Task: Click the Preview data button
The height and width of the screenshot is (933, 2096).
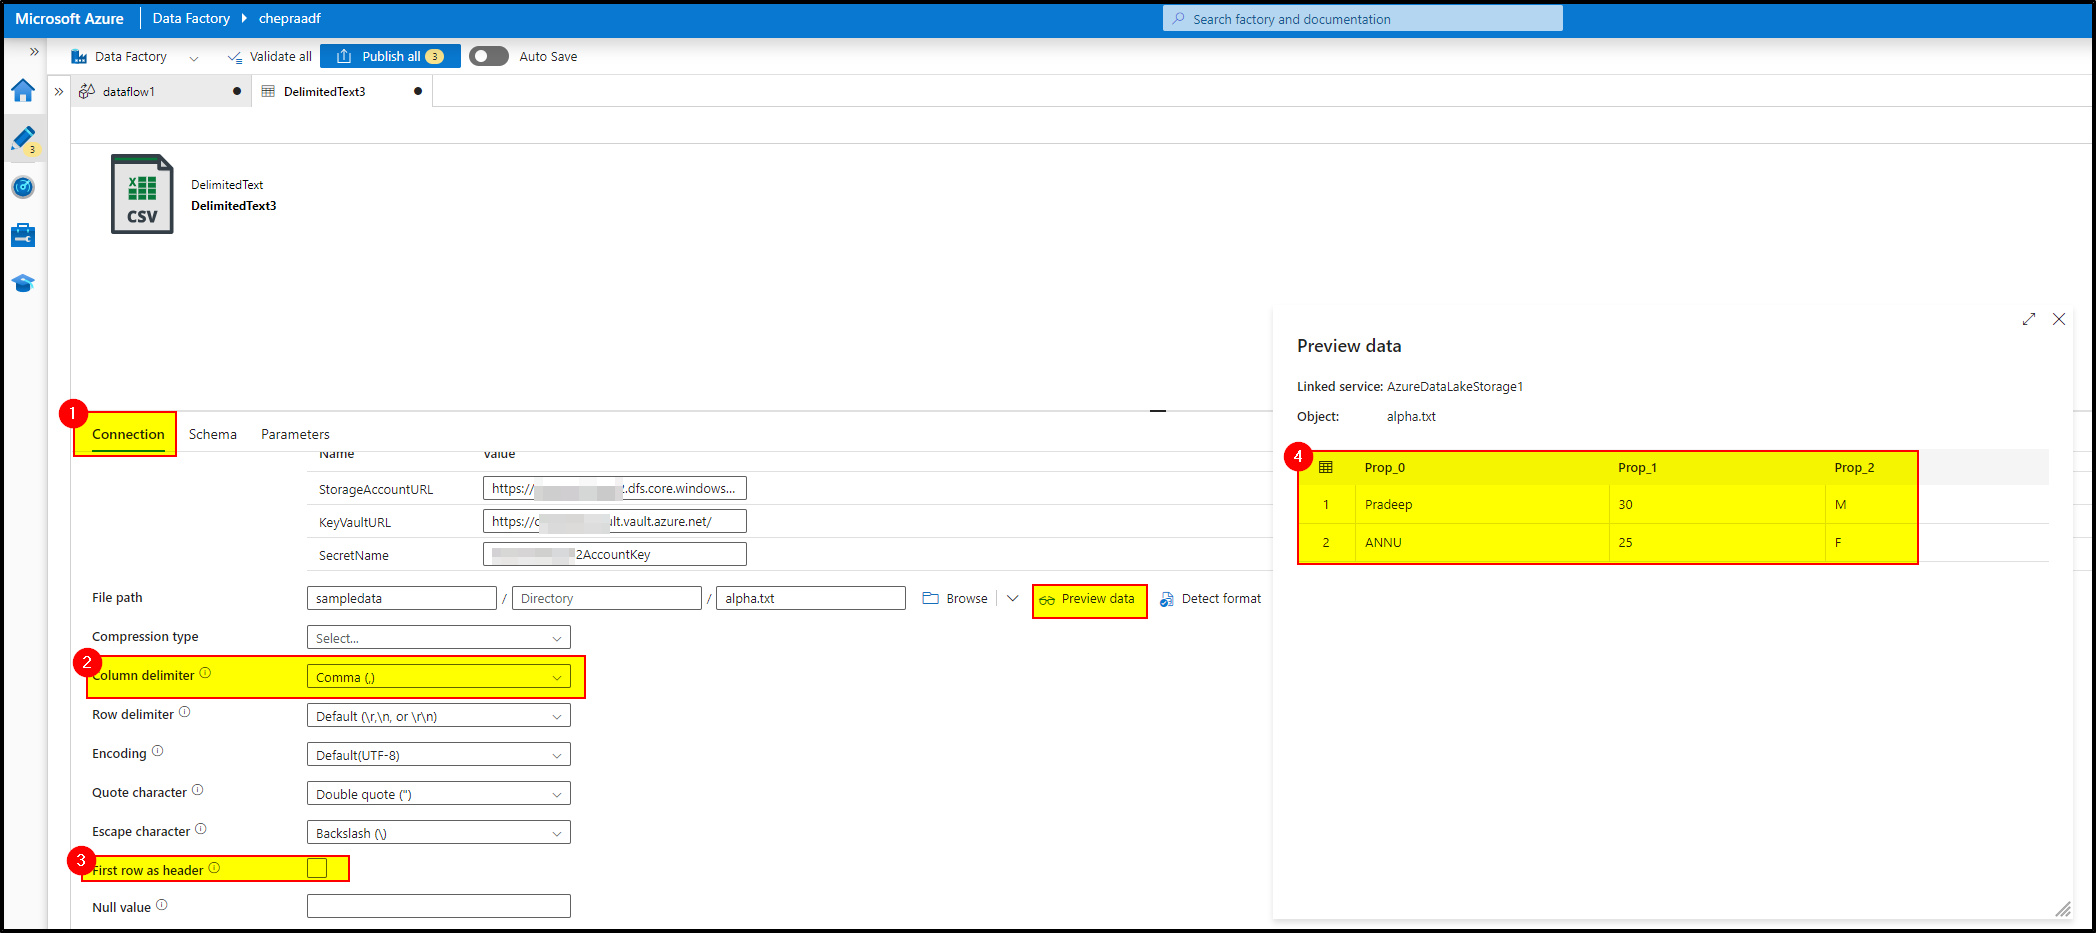Action: [1088, 599]
